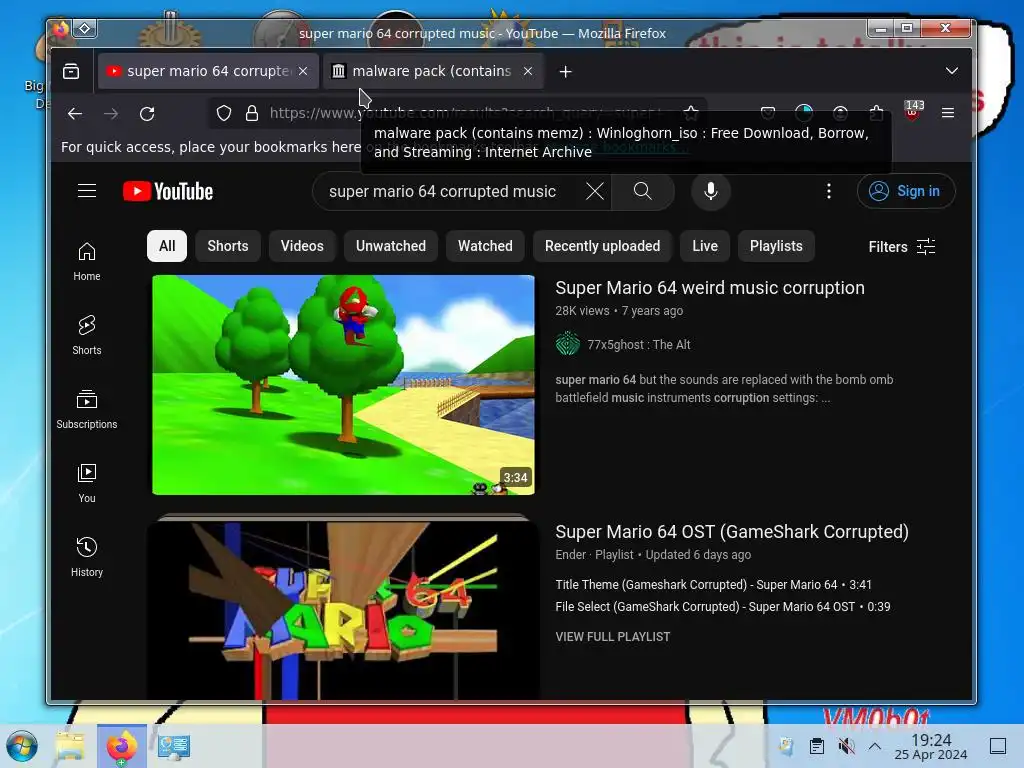This screenshot has height=768, width=1024.
Task: Submit search with magnifier button
Action: tap(643, 191)
